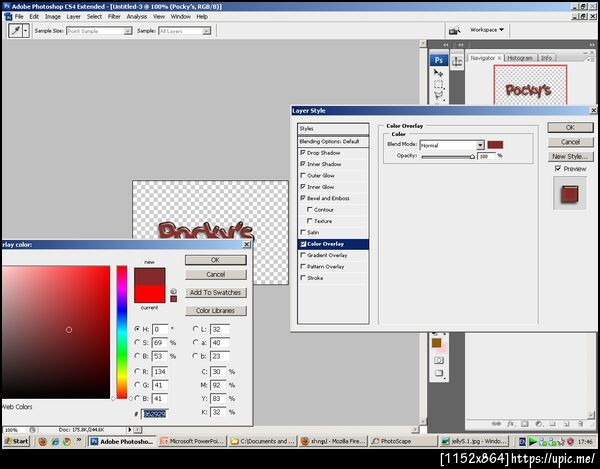Launch Firefox from quick launch bar
Image resolution: width=600 pixels, height=469 pixels.
click(42, 441)
